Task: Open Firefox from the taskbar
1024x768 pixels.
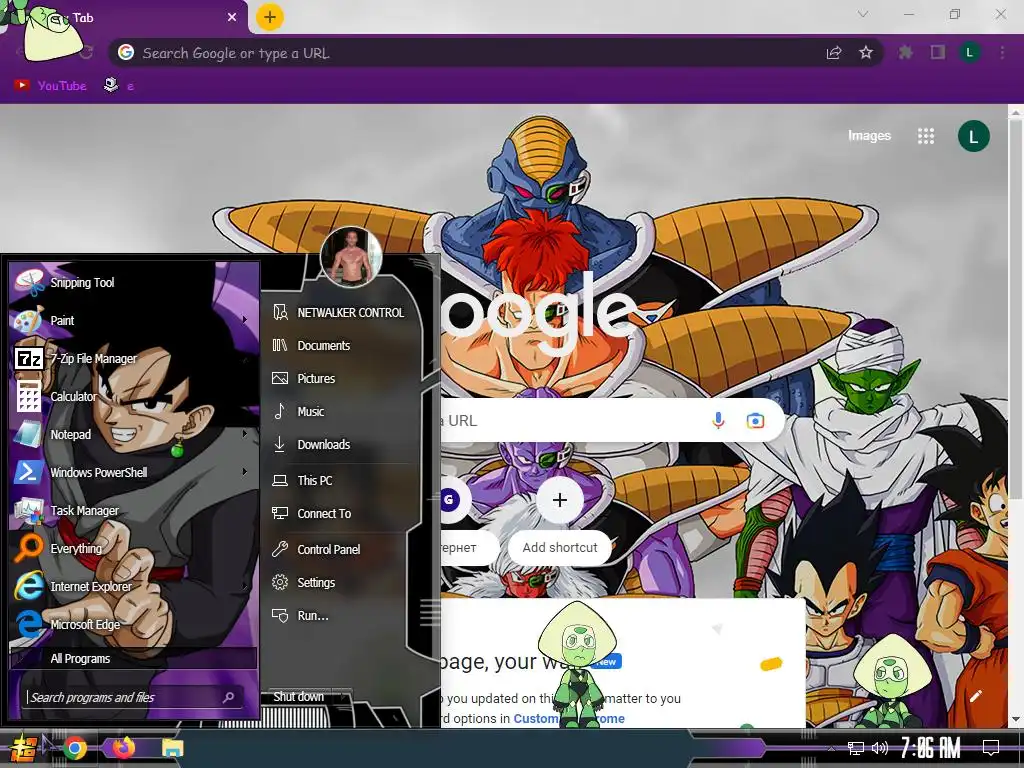Action: pos(124,748)
